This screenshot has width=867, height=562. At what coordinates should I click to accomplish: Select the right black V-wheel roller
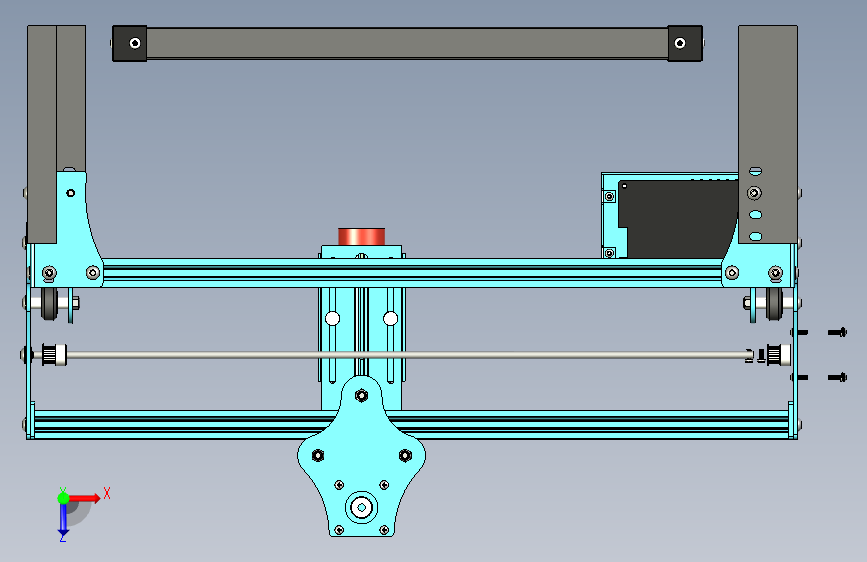[x=774, y=303]
